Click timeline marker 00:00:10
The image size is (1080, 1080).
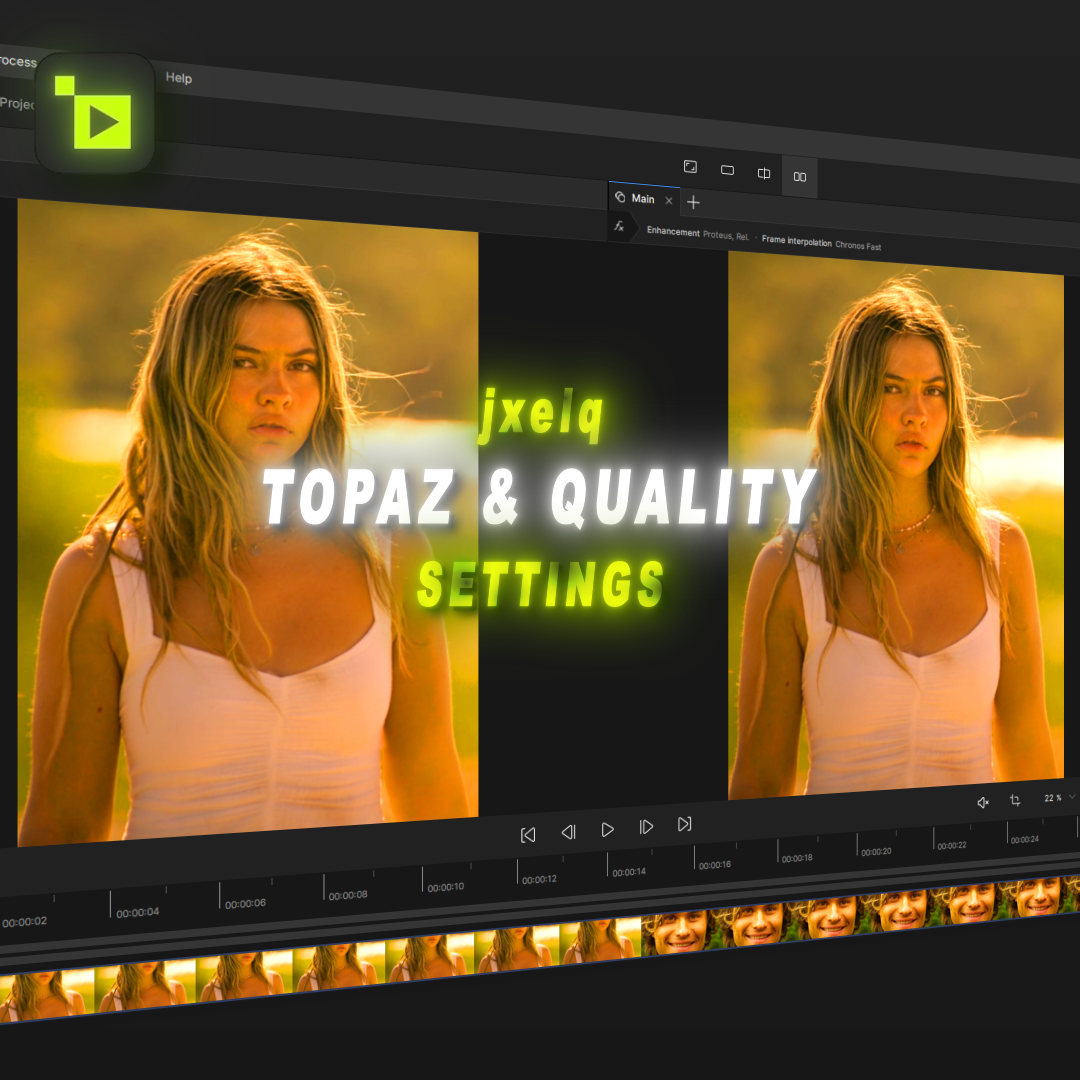(445, 887)
